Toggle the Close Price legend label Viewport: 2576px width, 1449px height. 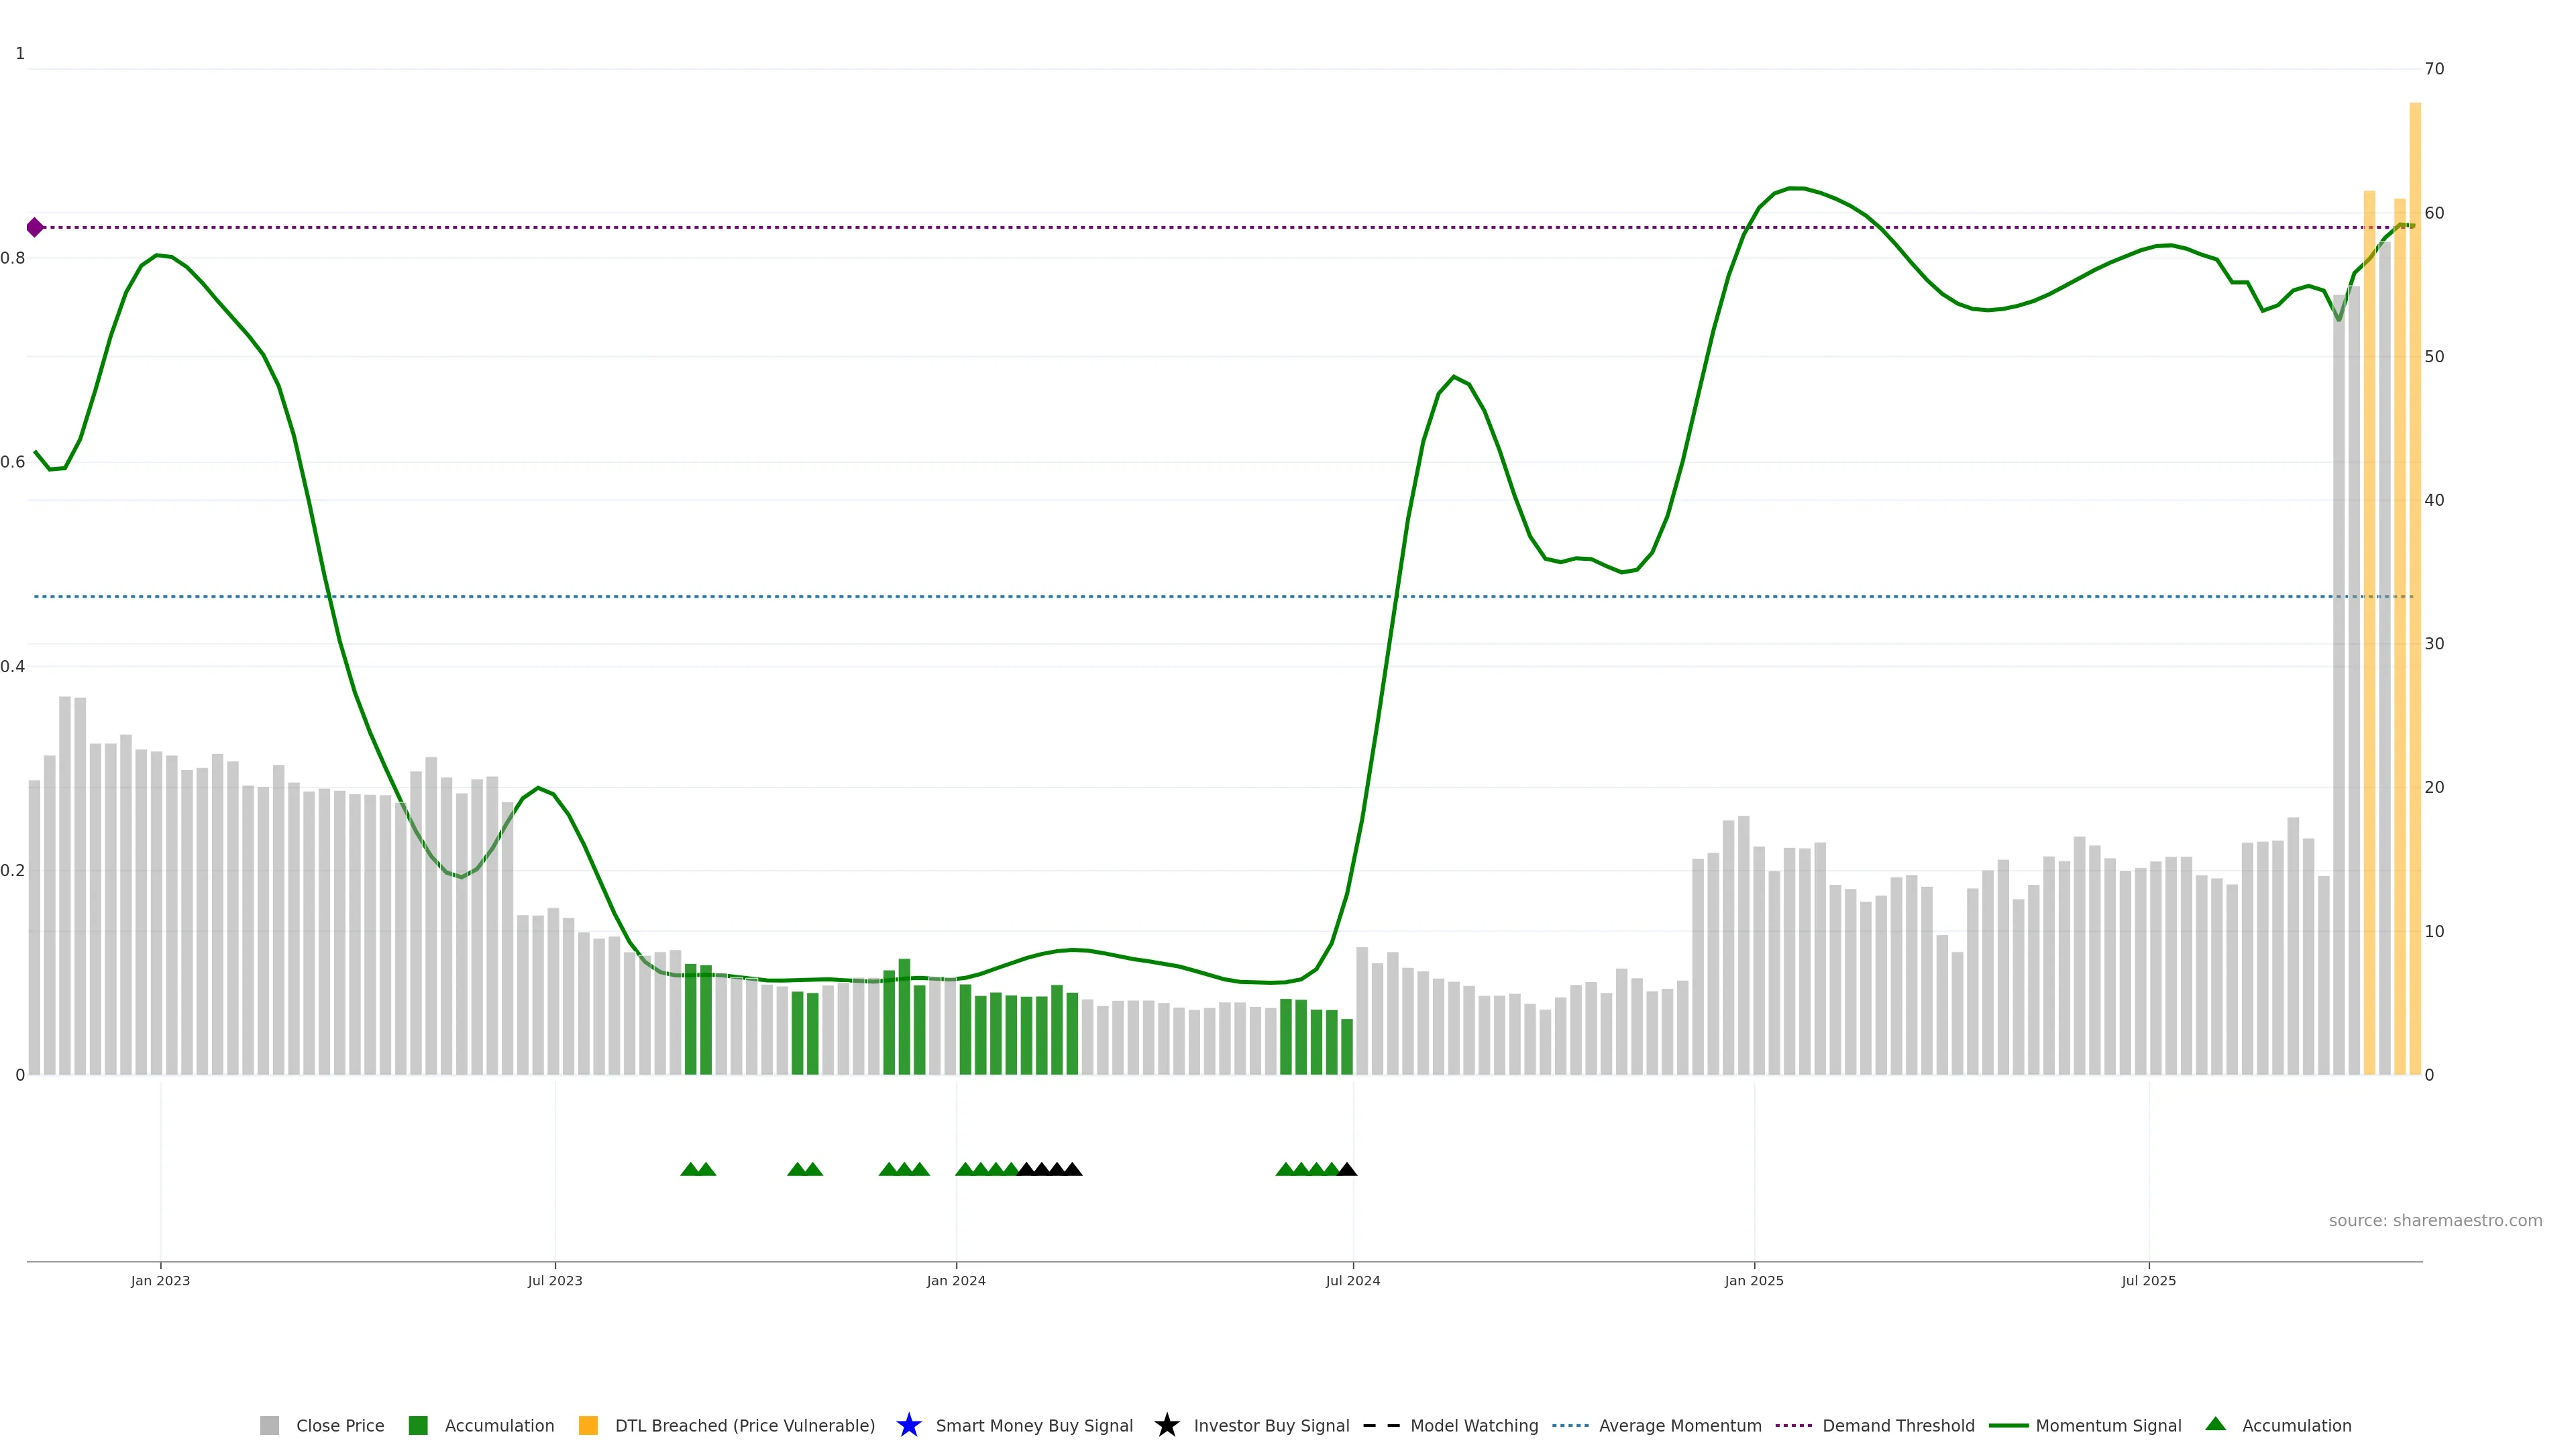click(x=340, y=1425)
